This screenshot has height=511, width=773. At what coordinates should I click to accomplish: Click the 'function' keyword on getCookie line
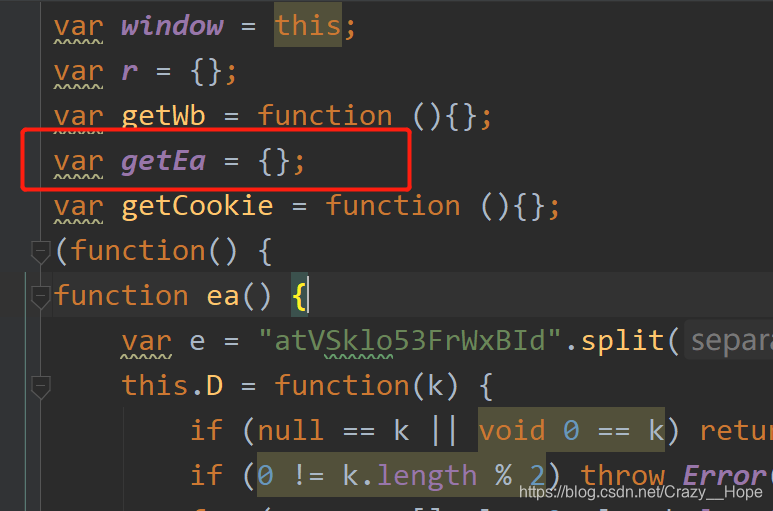(393, 205)
